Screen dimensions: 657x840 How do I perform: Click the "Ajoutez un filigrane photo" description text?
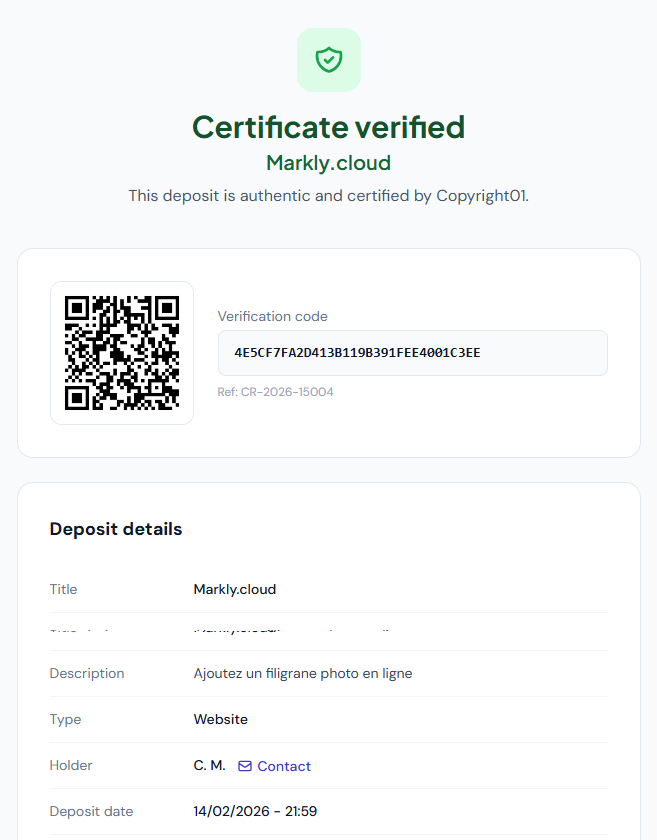pyautogui.click(x=302, y=673)
